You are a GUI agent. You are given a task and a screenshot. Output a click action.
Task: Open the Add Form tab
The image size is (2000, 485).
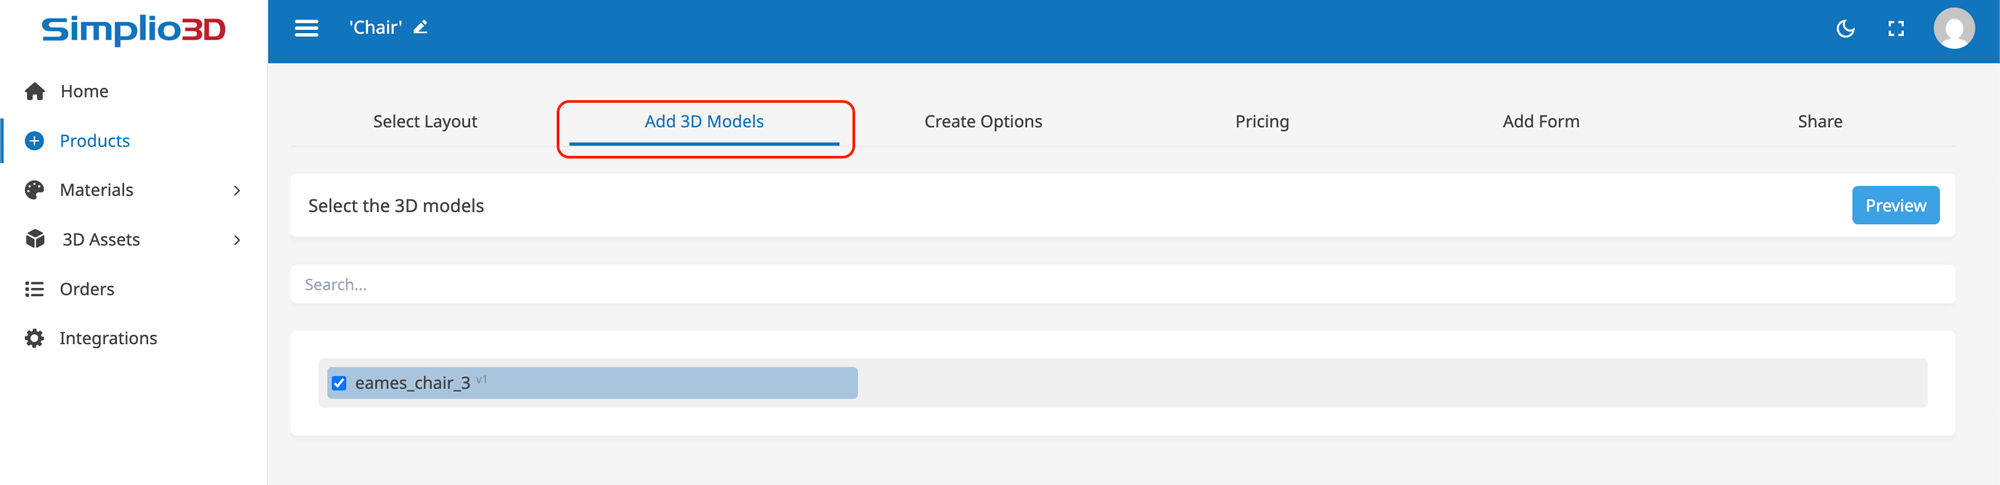click(1540, 121)
